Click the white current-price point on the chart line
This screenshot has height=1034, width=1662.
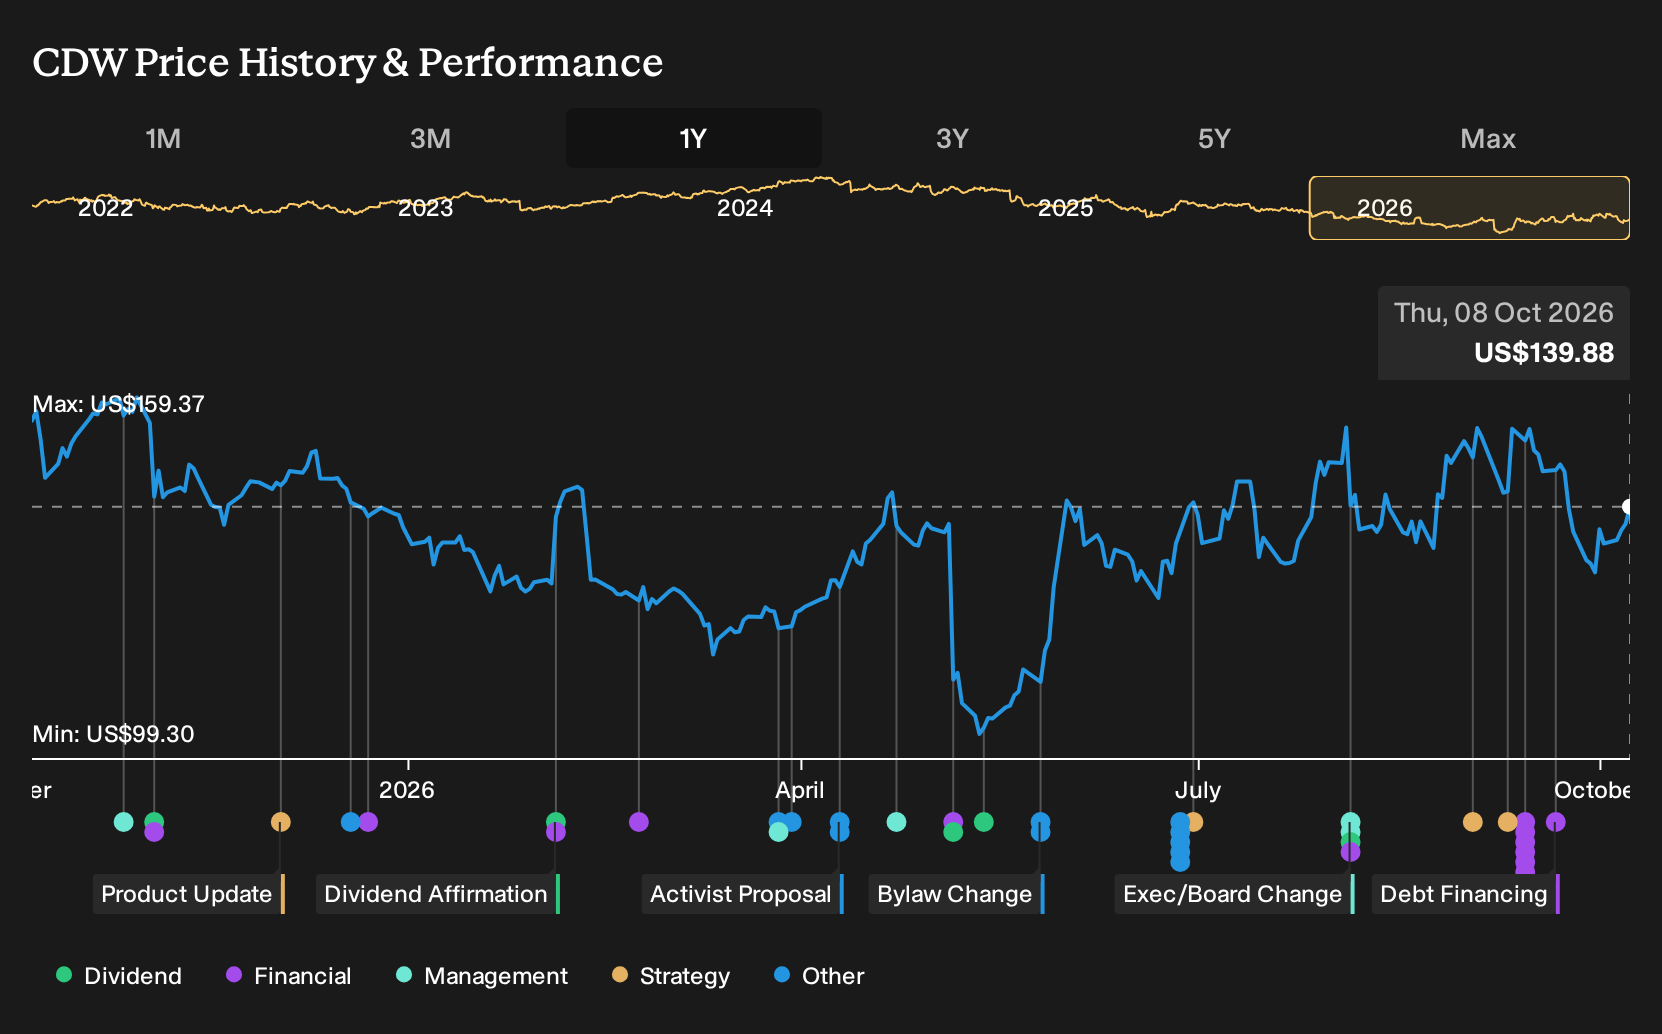[x=1628, y=507]
